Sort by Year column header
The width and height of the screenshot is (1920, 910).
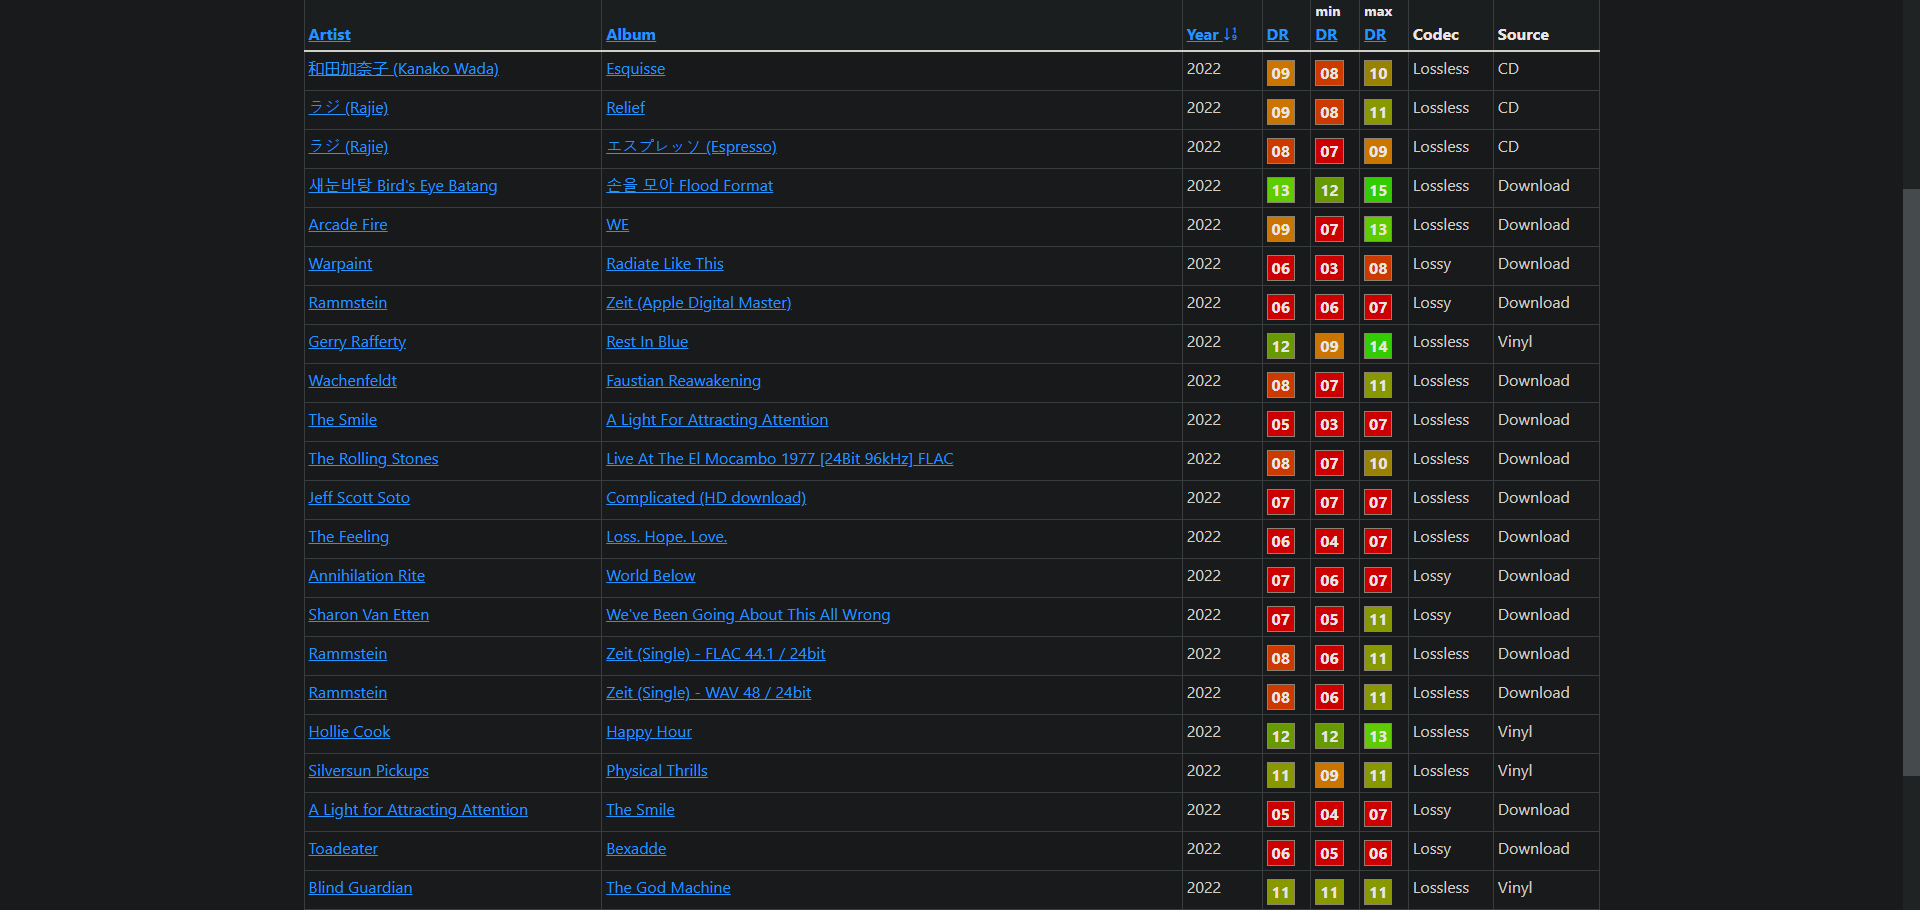[1212, 34]
